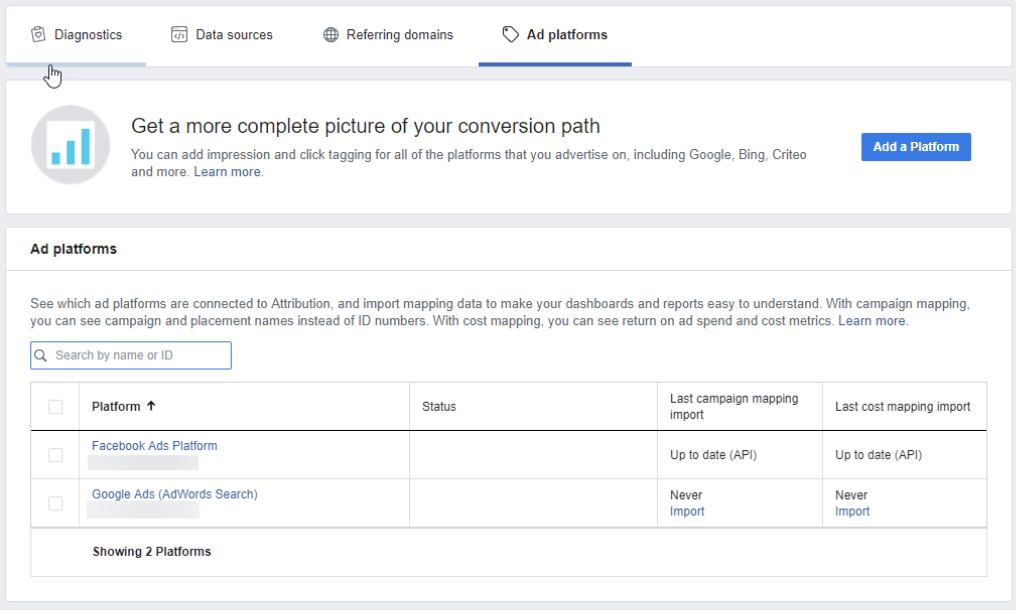Screen dimensions: 1020x614
Task: Open the Facebook Ads Platform link
Action: (154, 445)
